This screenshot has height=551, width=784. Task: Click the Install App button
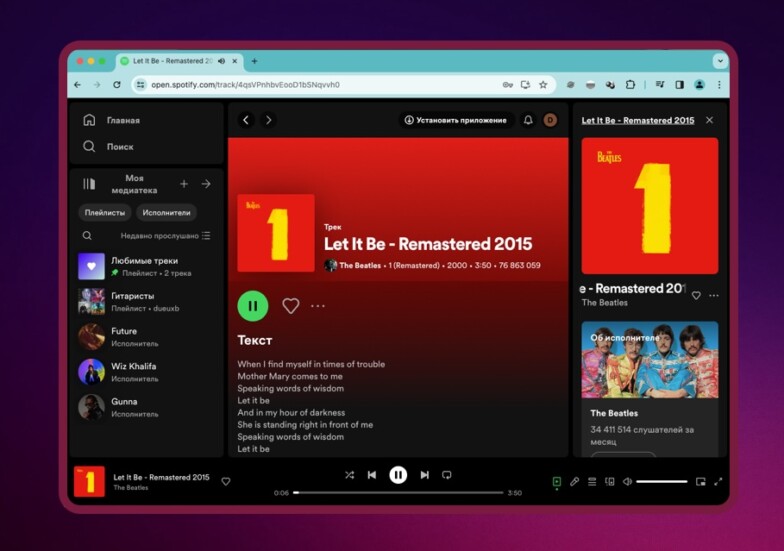click(455, 120)
